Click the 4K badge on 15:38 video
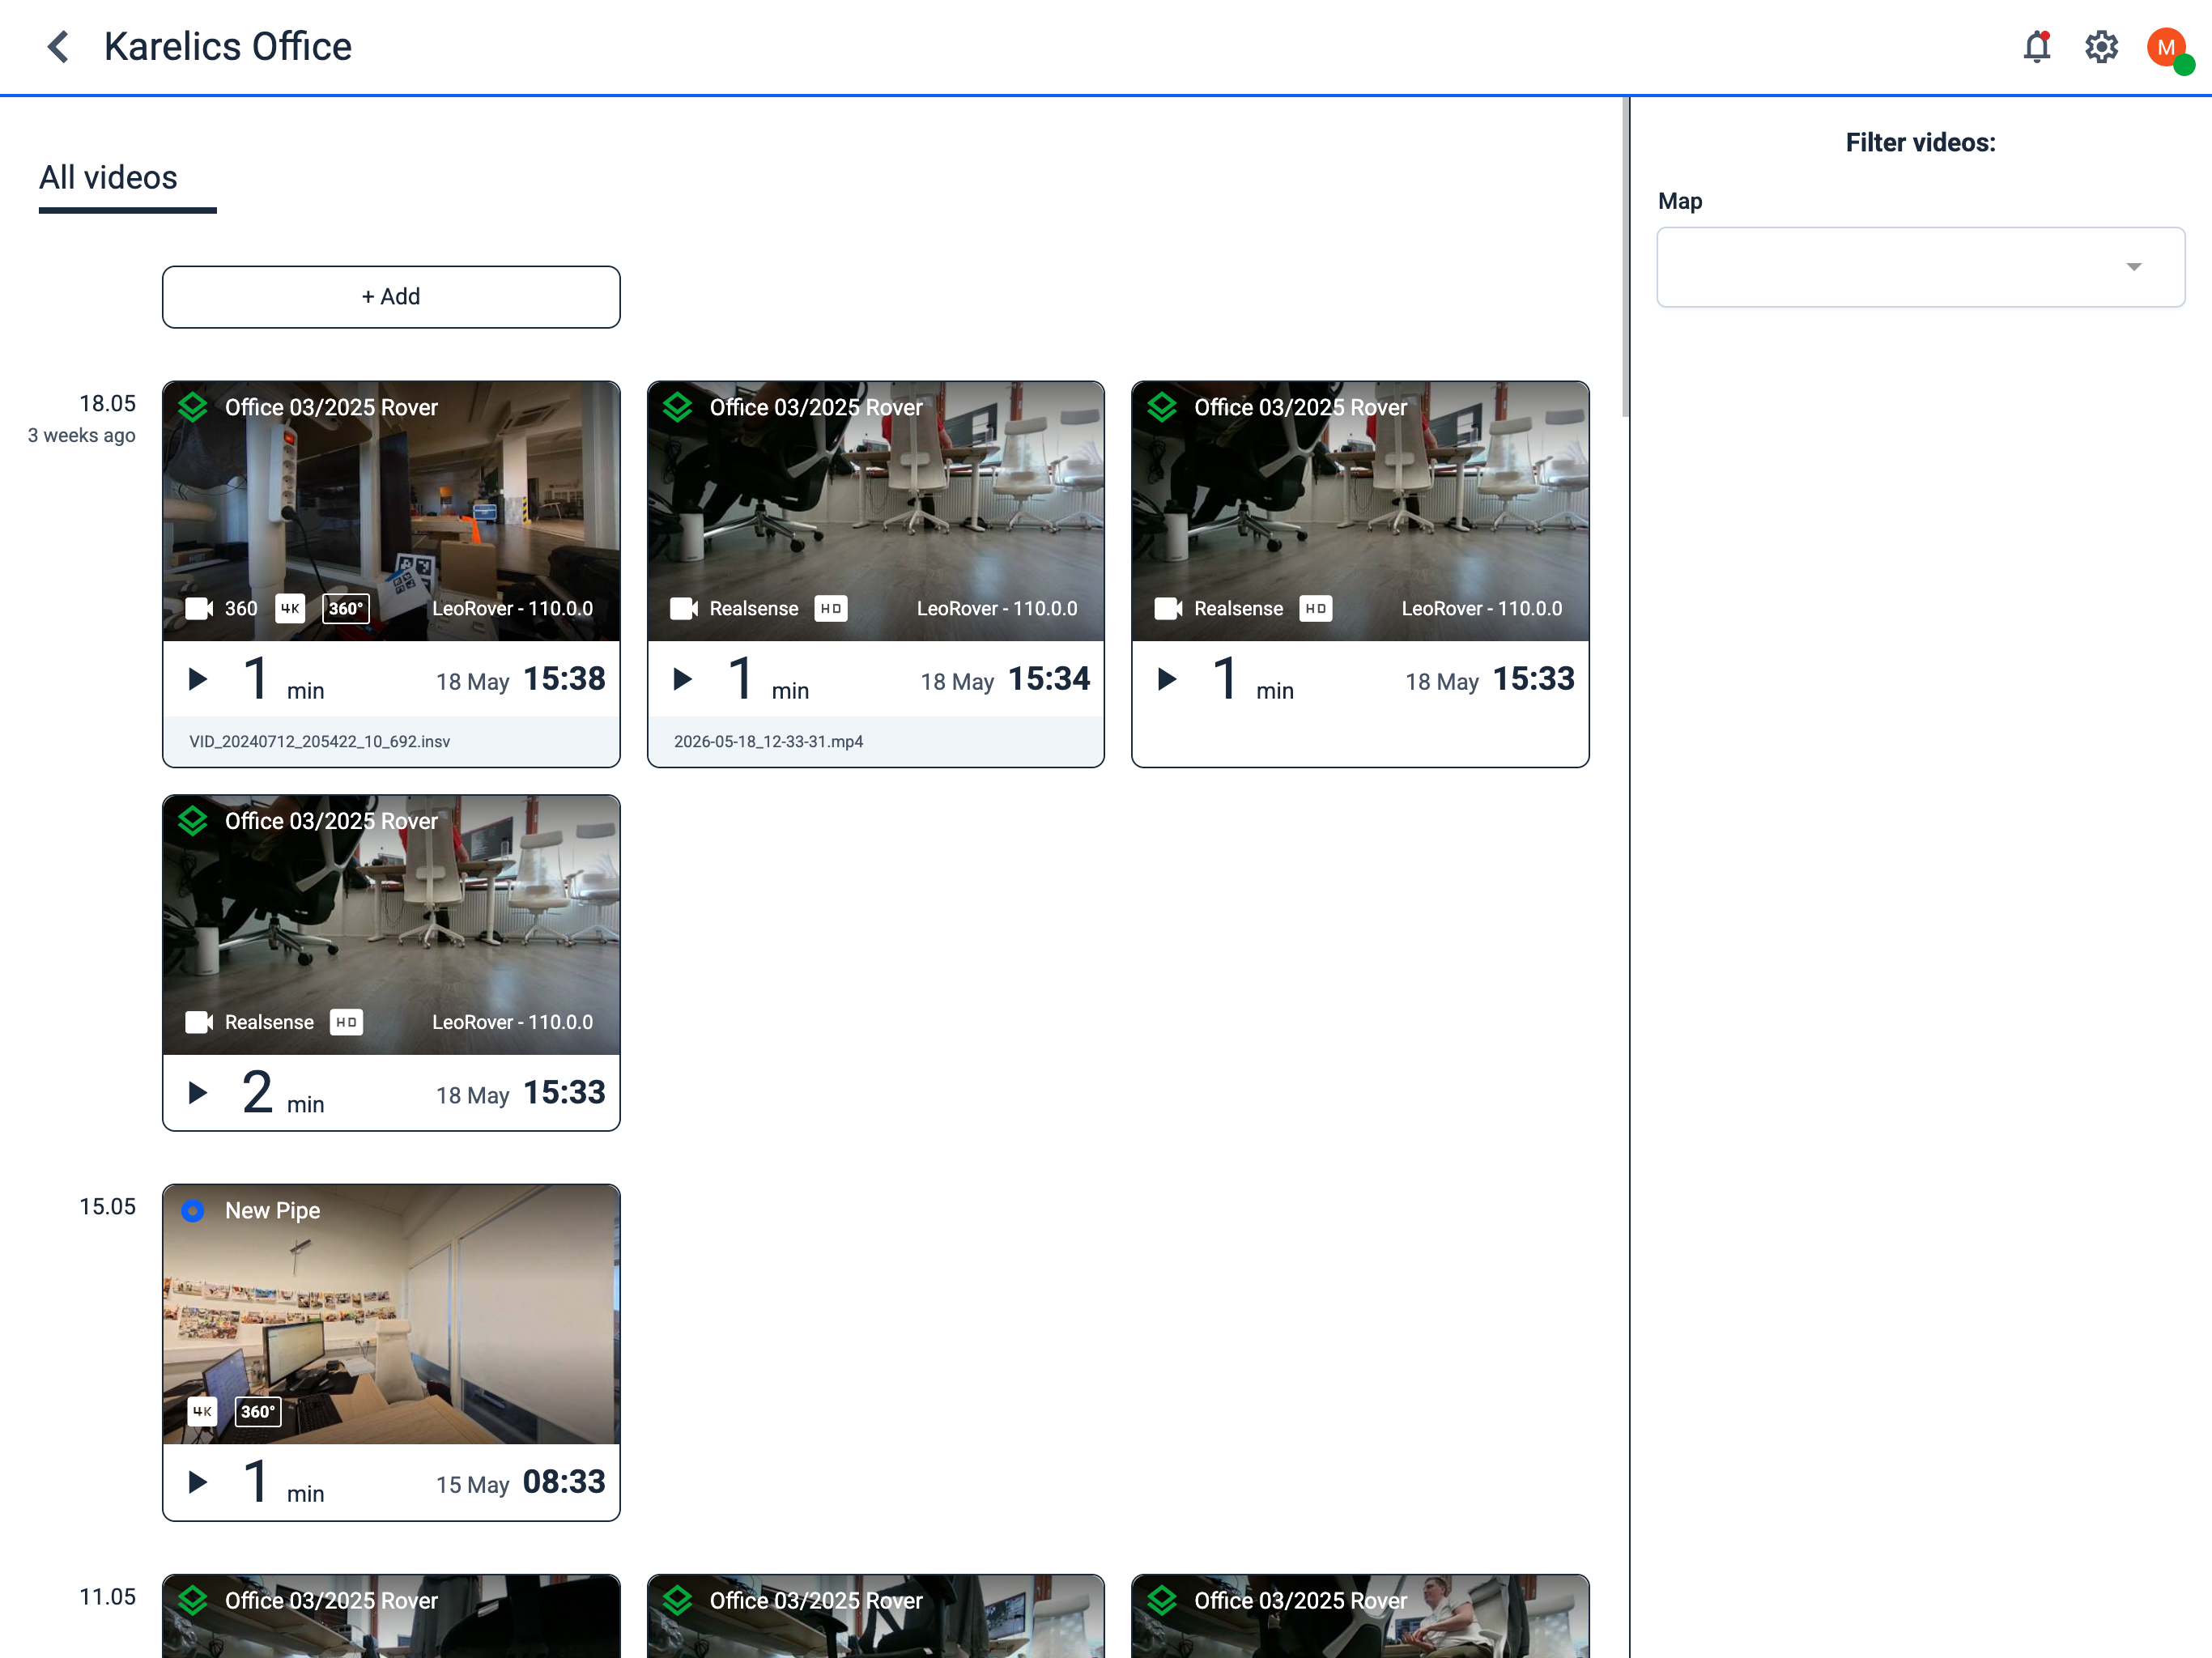Viewport: 2212px width, 1658px height. point(290,609)
